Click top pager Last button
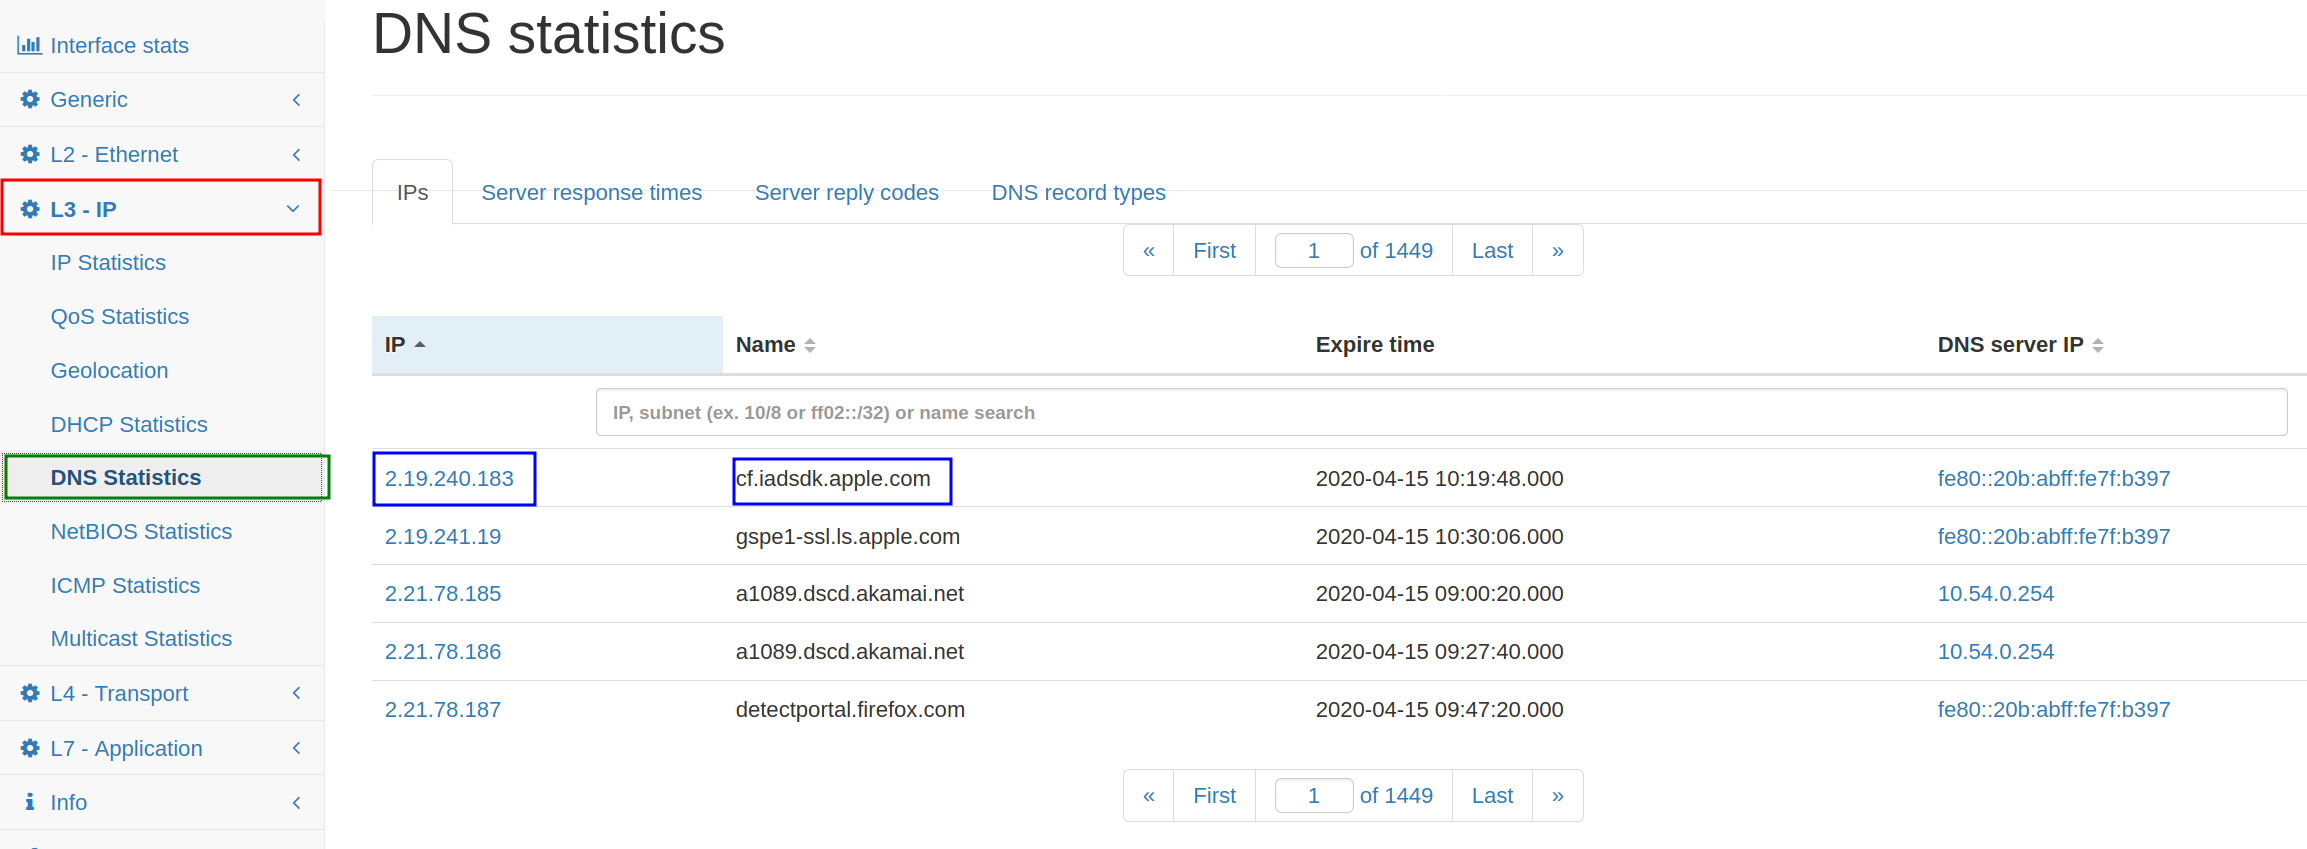 1492,250
